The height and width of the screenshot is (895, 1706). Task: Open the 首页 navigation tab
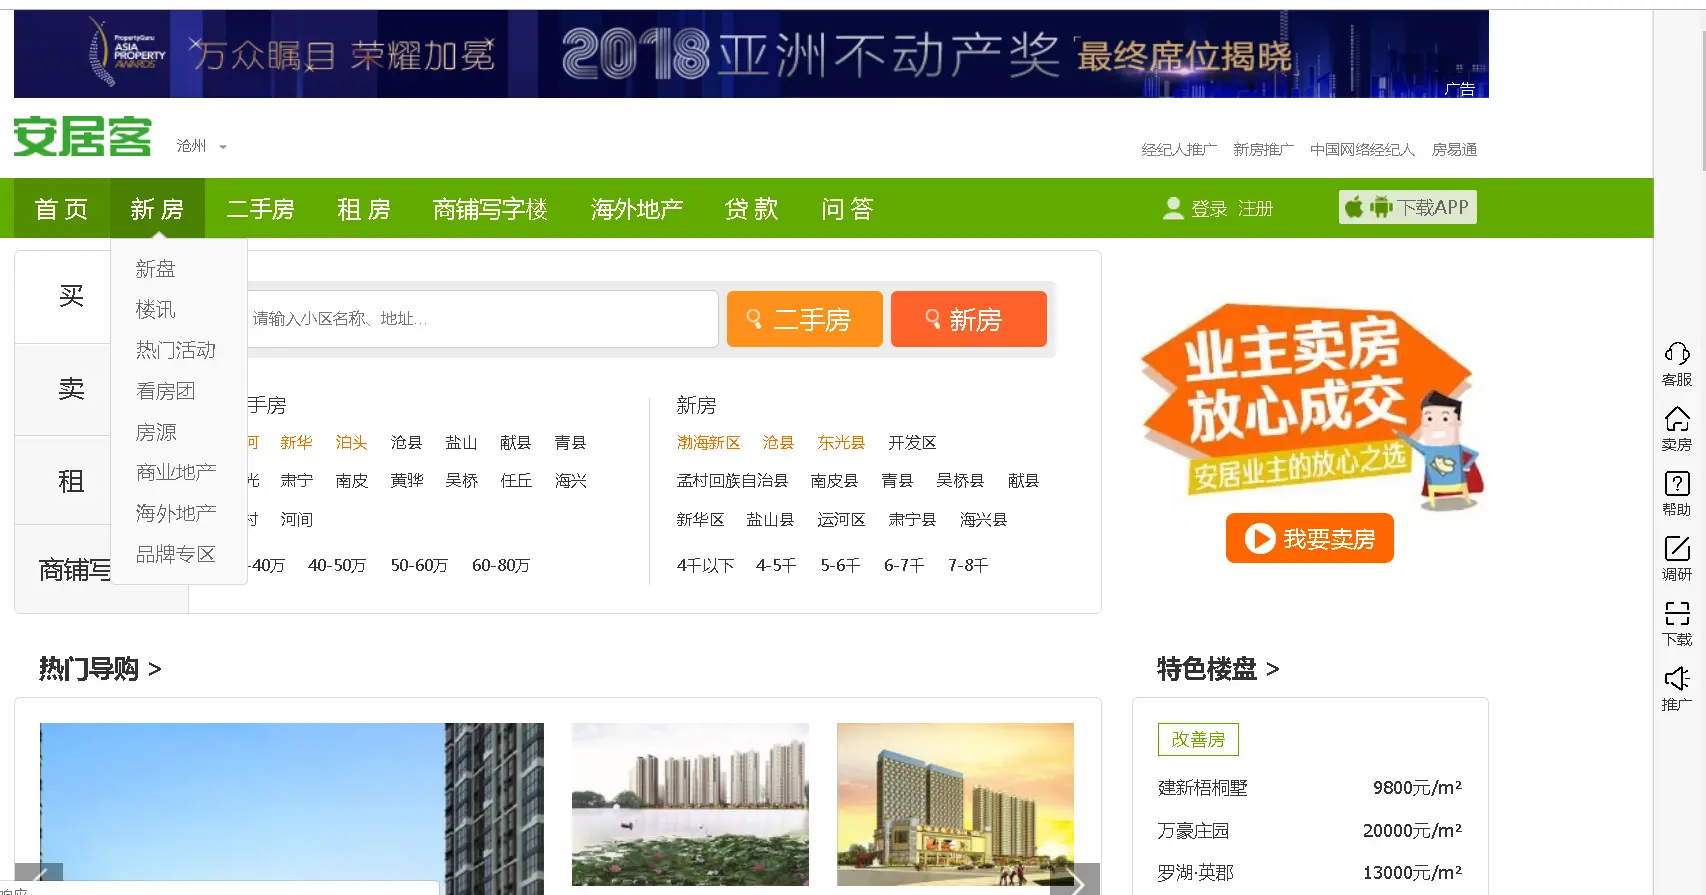pos(61,209)
